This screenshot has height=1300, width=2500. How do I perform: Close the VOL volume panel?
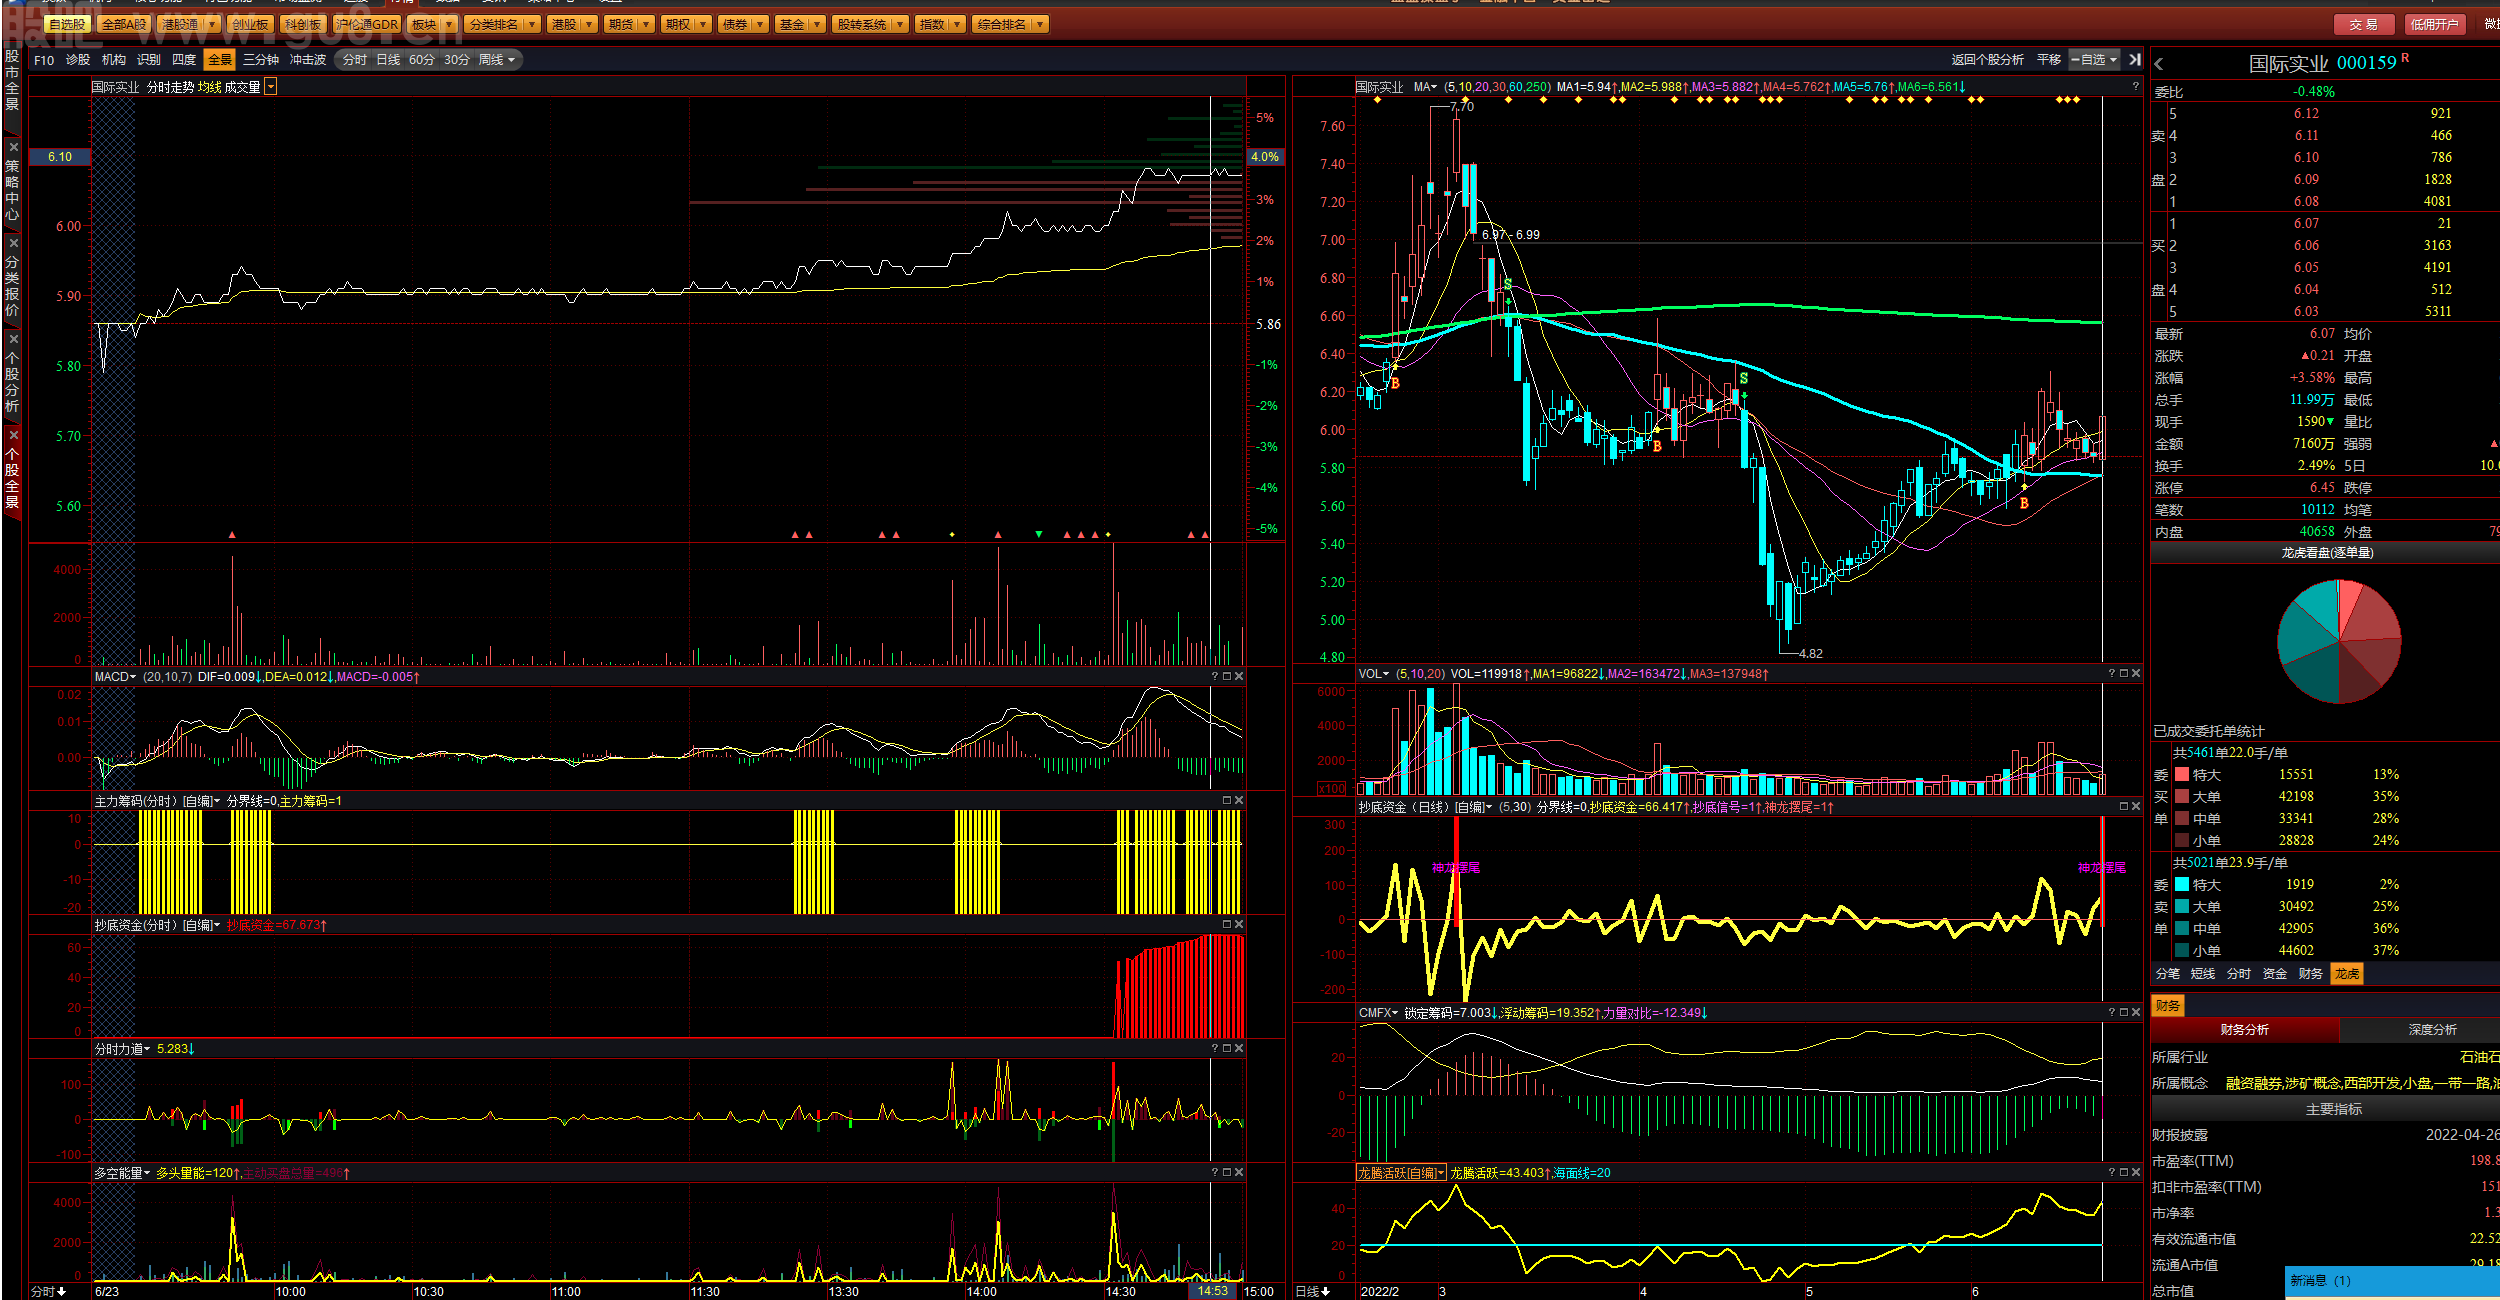(2136, 674)
